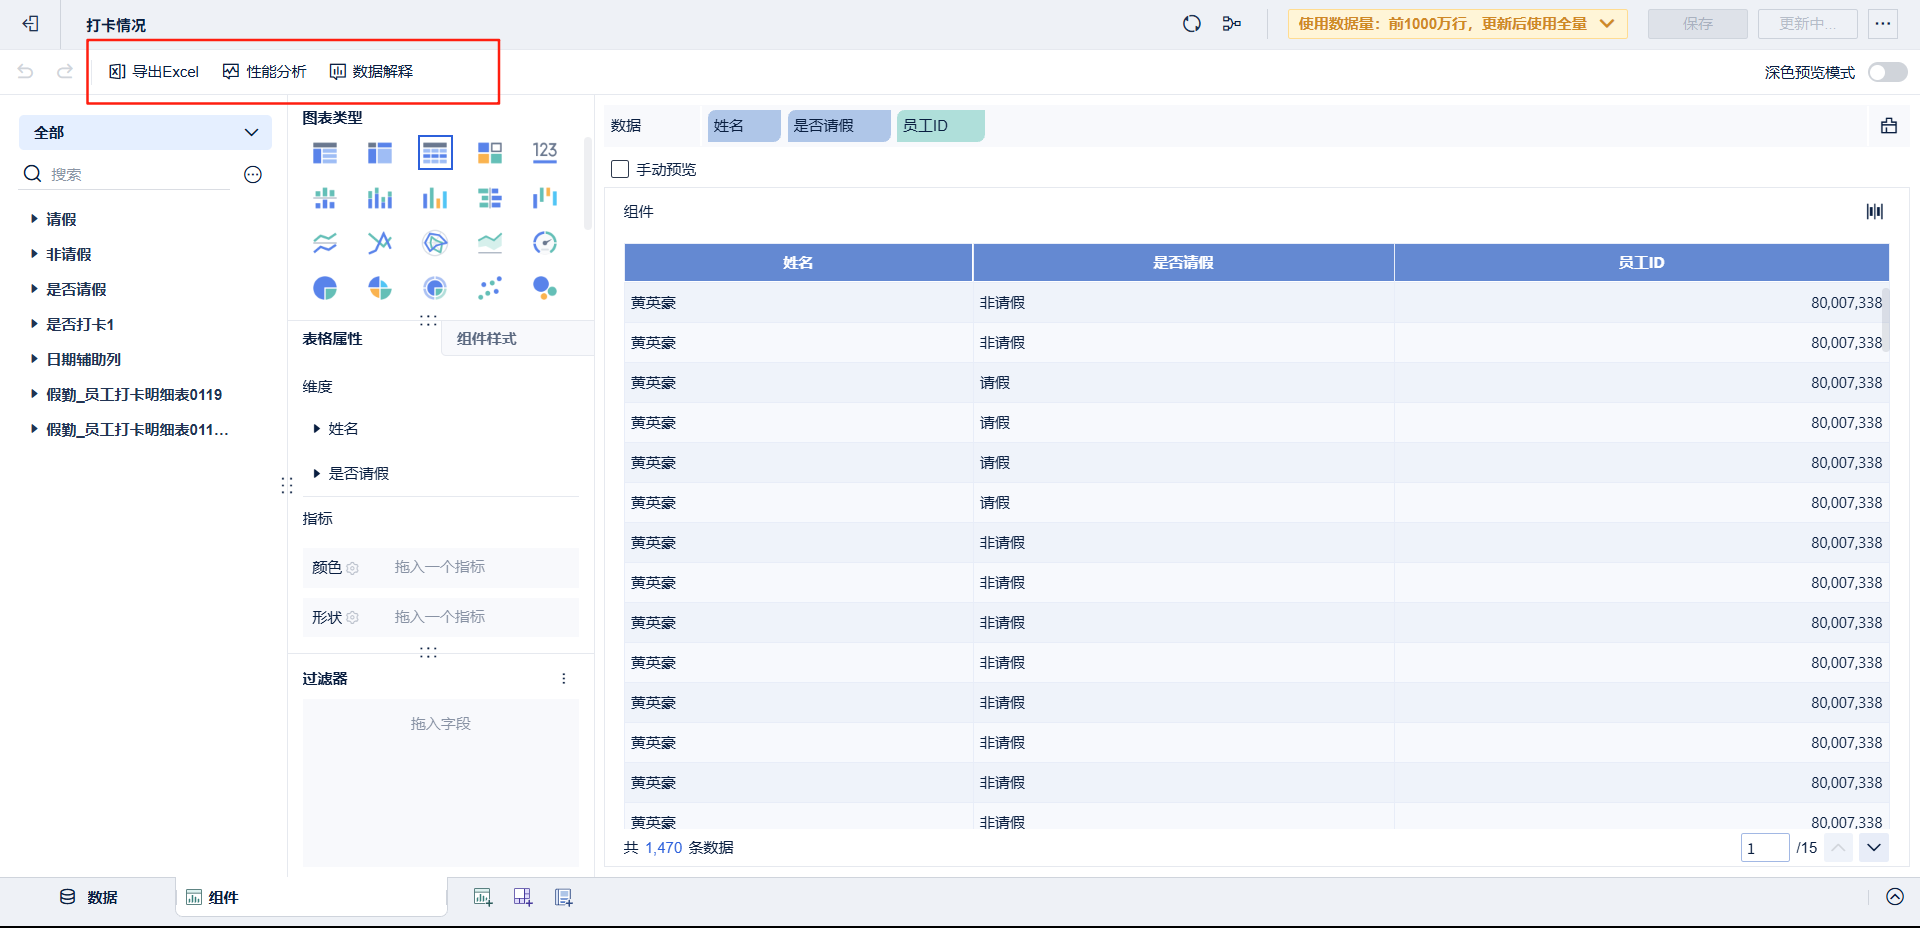Click the table vertical scrollbar
The height and width of the screenshot is (928, 1920).
click(x=1886, y=315)
